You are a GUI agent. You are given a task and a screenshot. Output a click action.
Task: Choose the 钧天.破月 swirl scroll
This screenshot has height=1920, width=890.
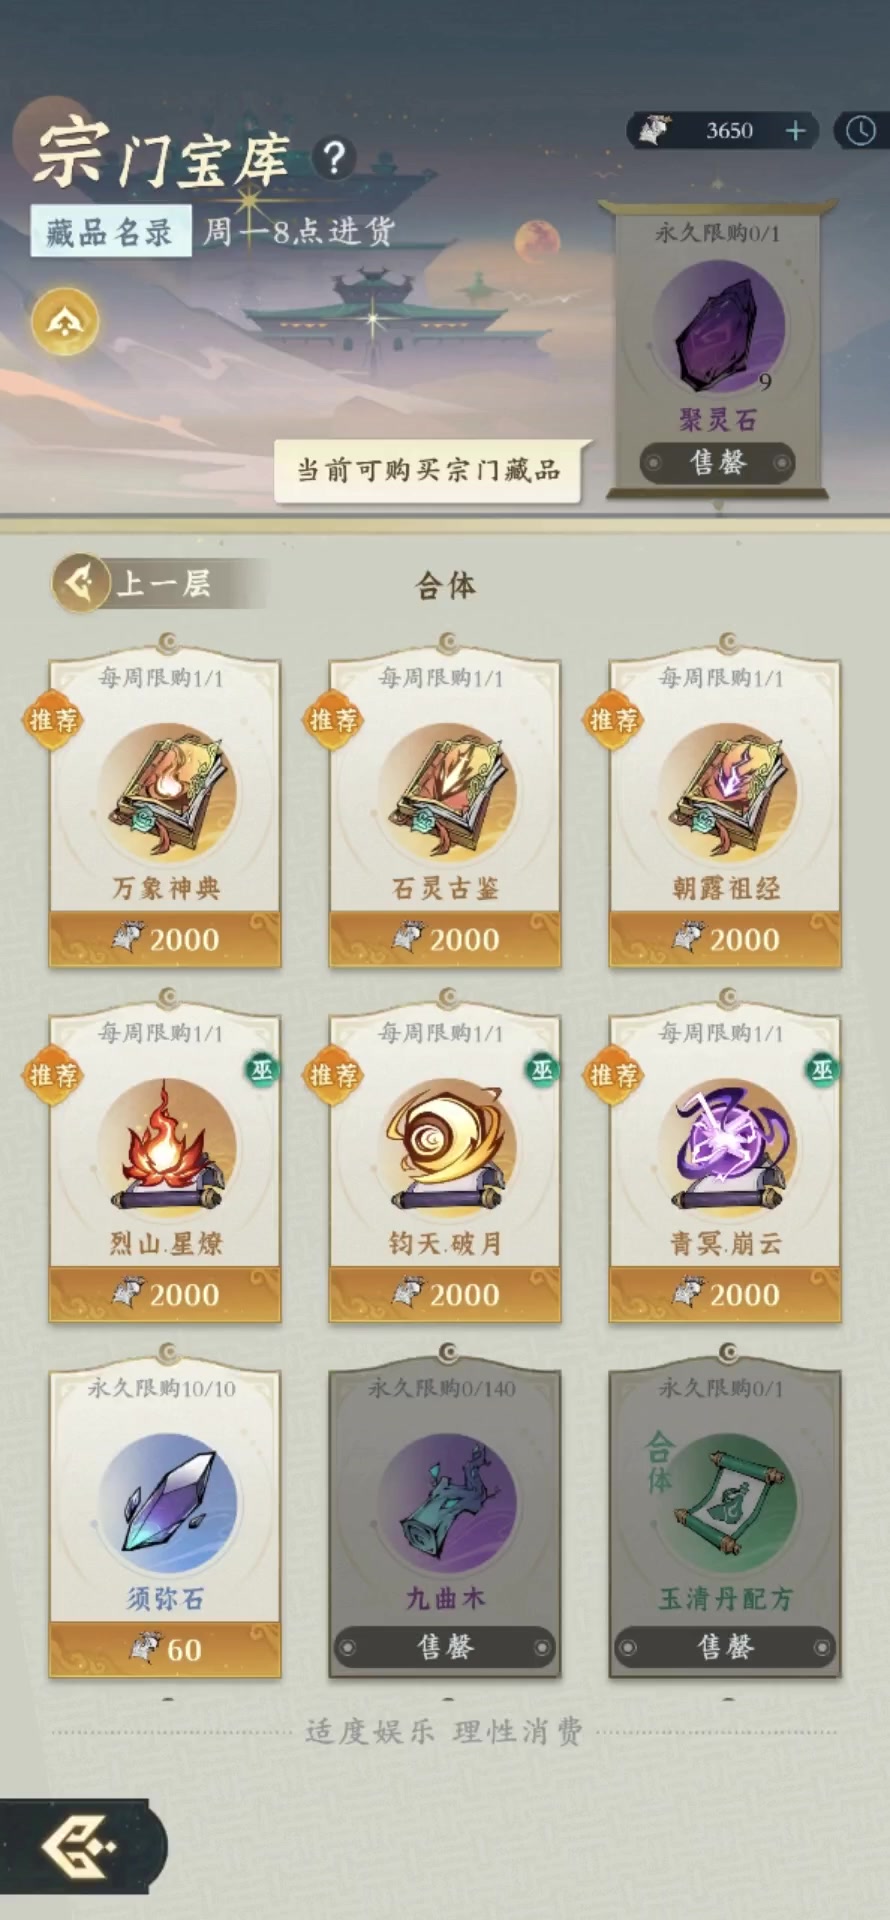[x=445, y=1166]
